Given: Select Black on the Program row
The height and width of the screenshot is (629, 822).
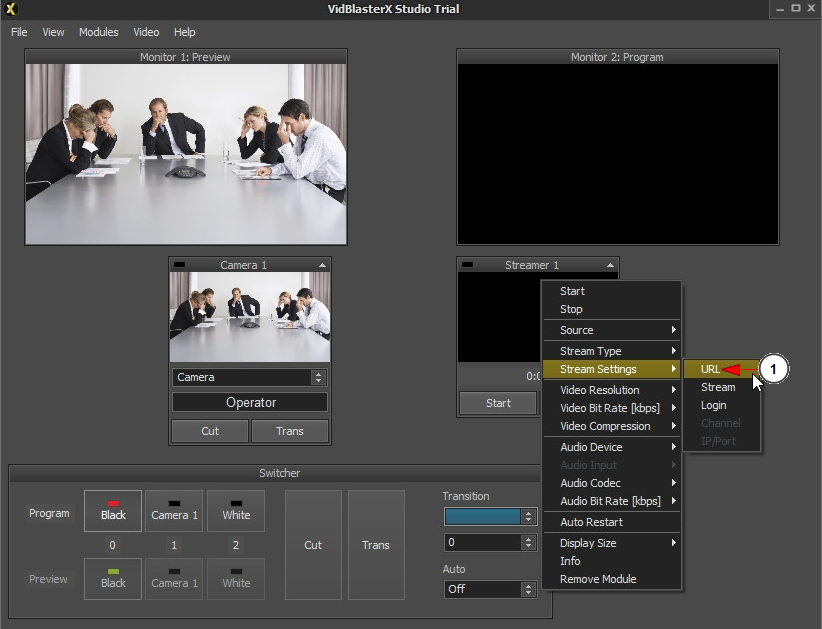Looking at the screenshot, I should 113,511.
